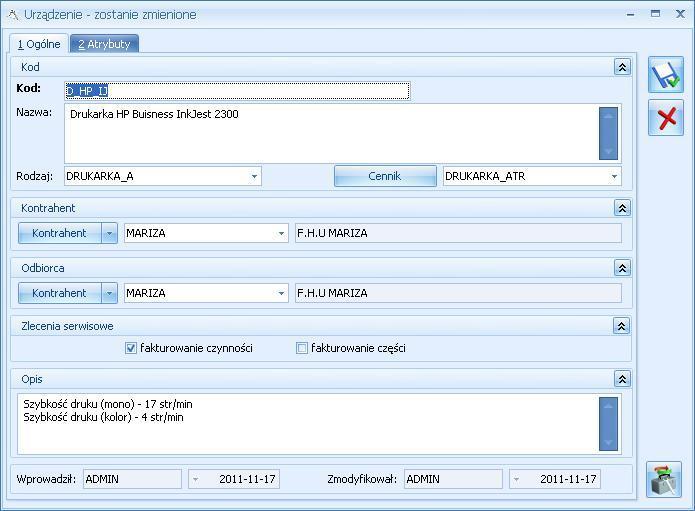Click the Cennik button
Screen dimensions: 695x511
(x=385, y=176)
